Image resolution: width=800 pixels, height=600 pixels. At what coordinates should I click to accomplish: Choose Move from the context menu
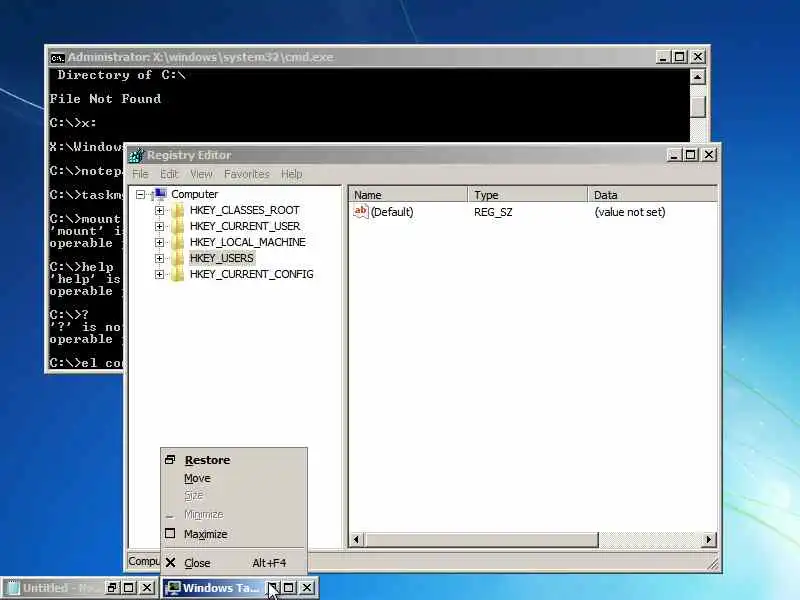tap(234, 479)
